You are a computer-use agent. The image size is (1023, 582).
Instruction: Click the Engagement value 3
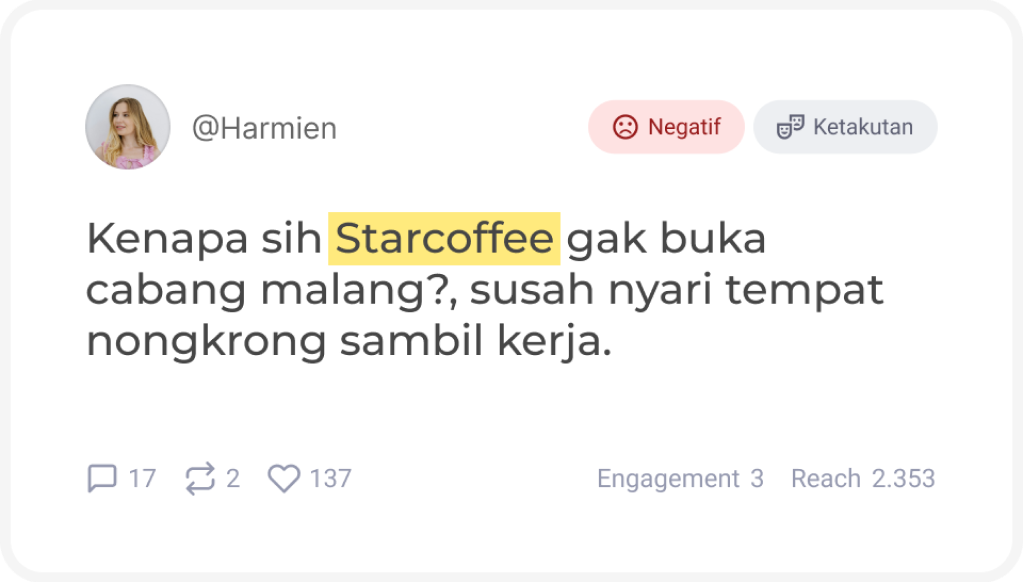click(x=757, y=479)
